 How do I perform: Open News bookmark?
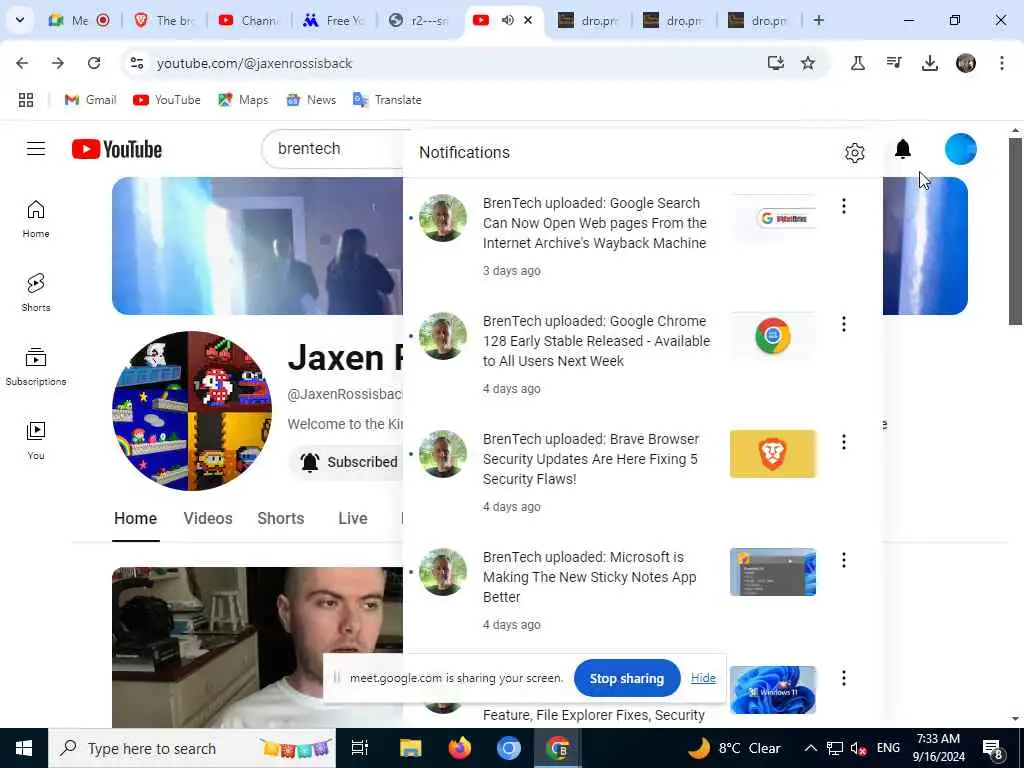(312, 100)
